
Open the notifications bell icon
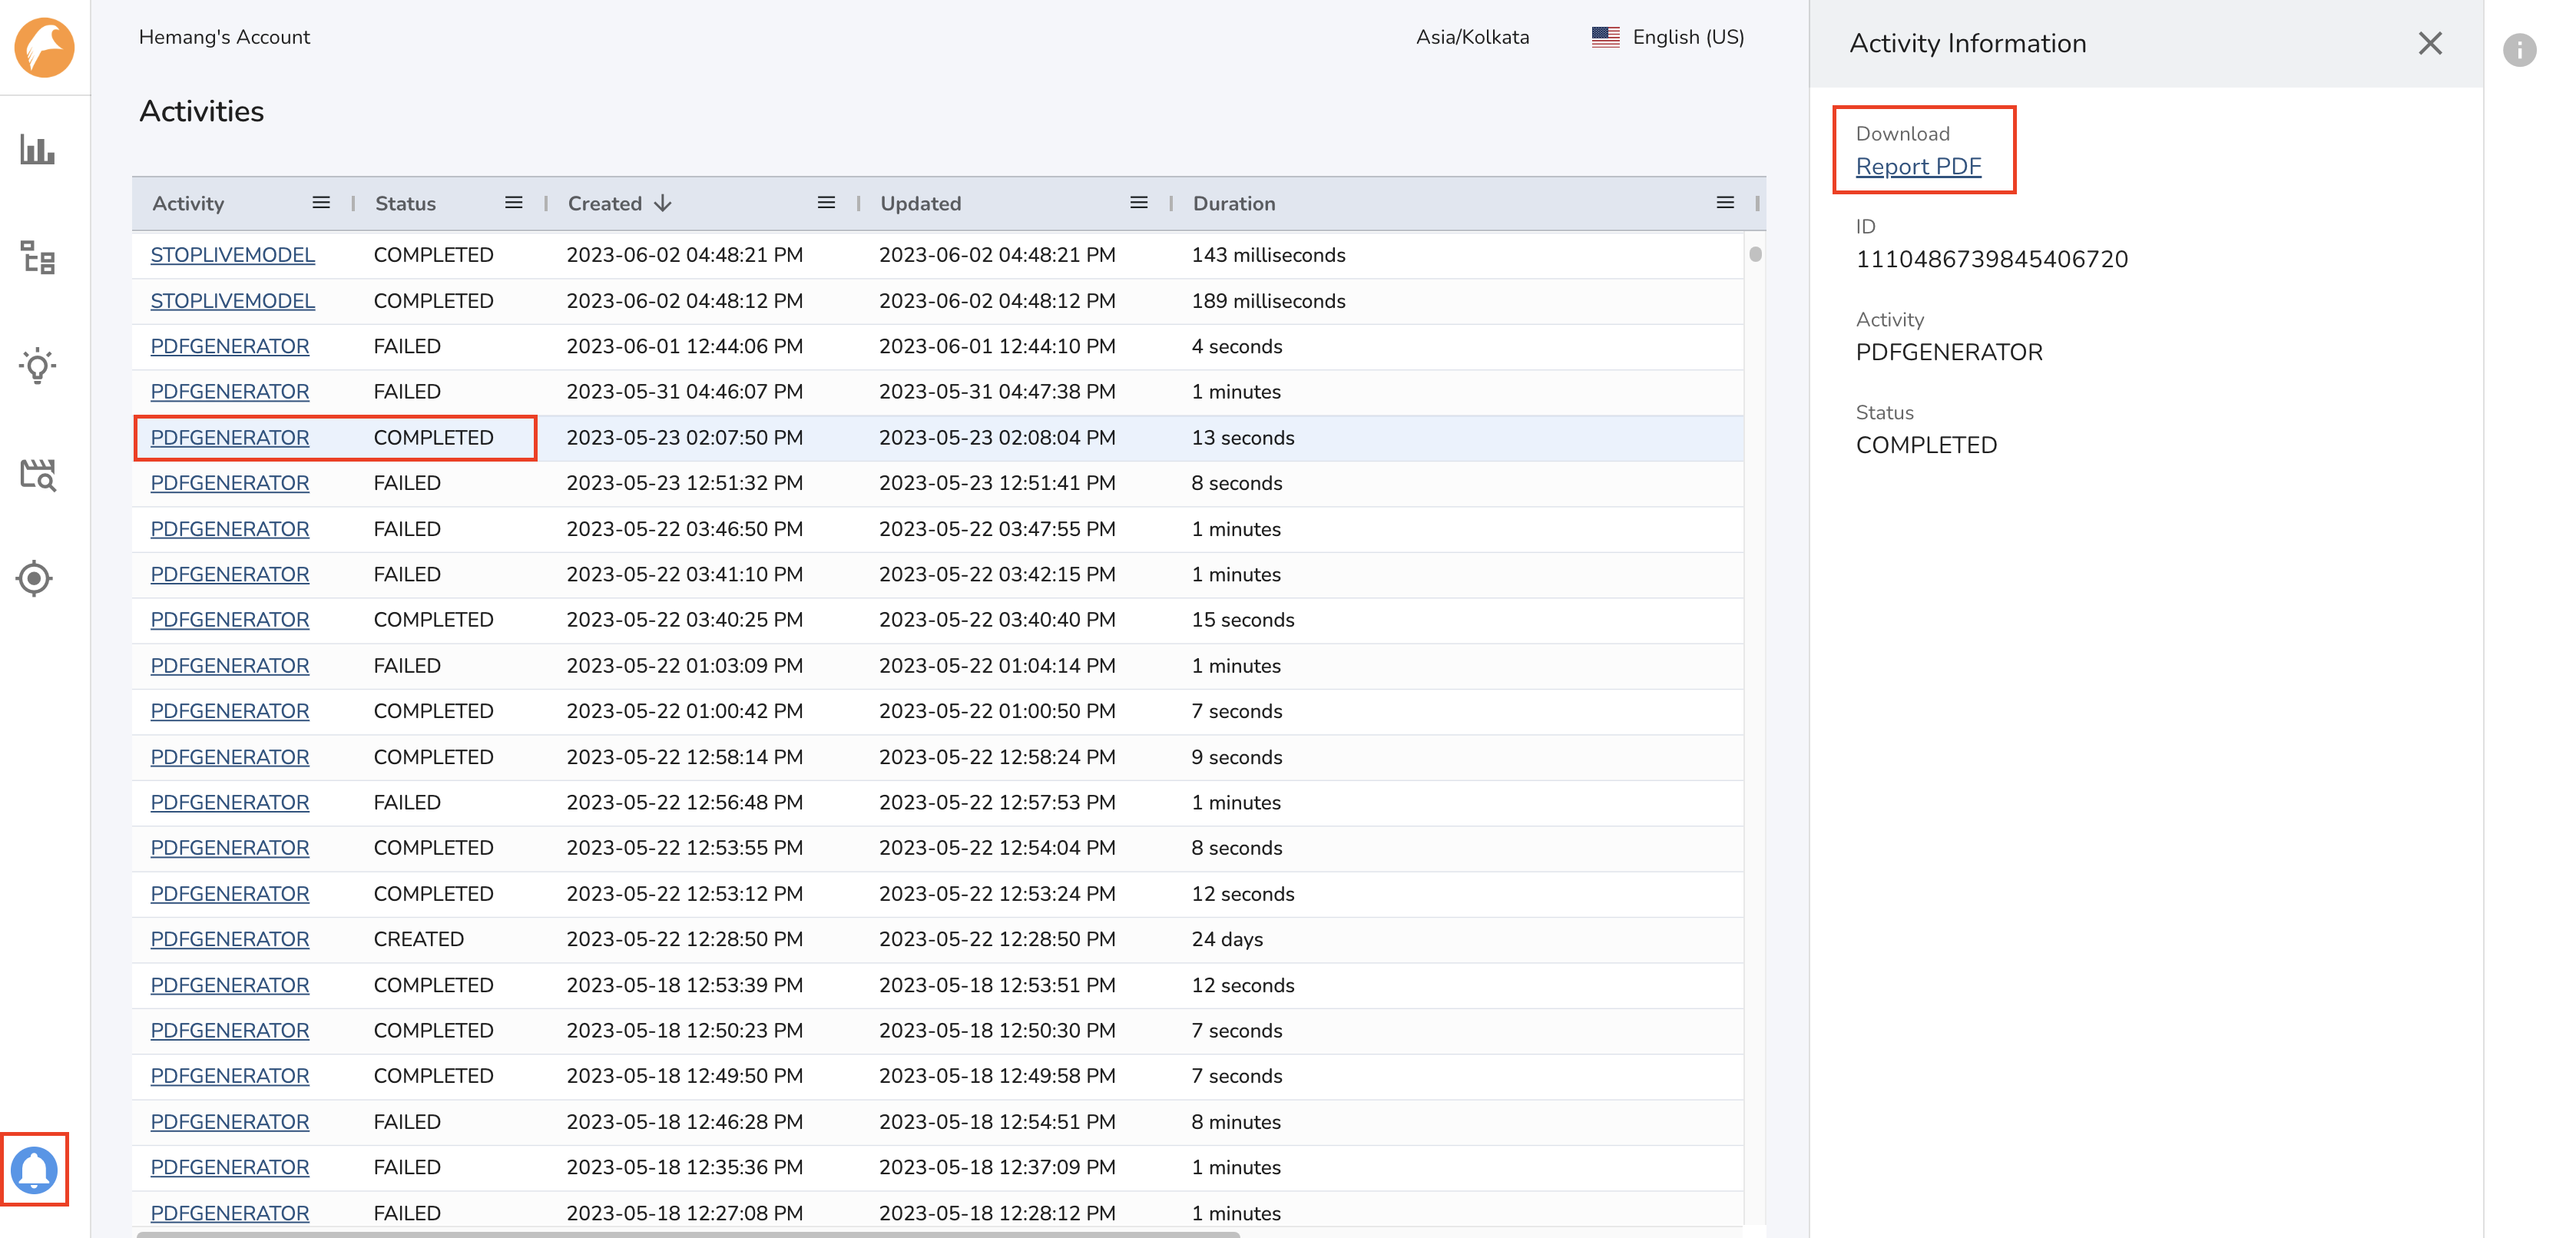coord(34,1169)
